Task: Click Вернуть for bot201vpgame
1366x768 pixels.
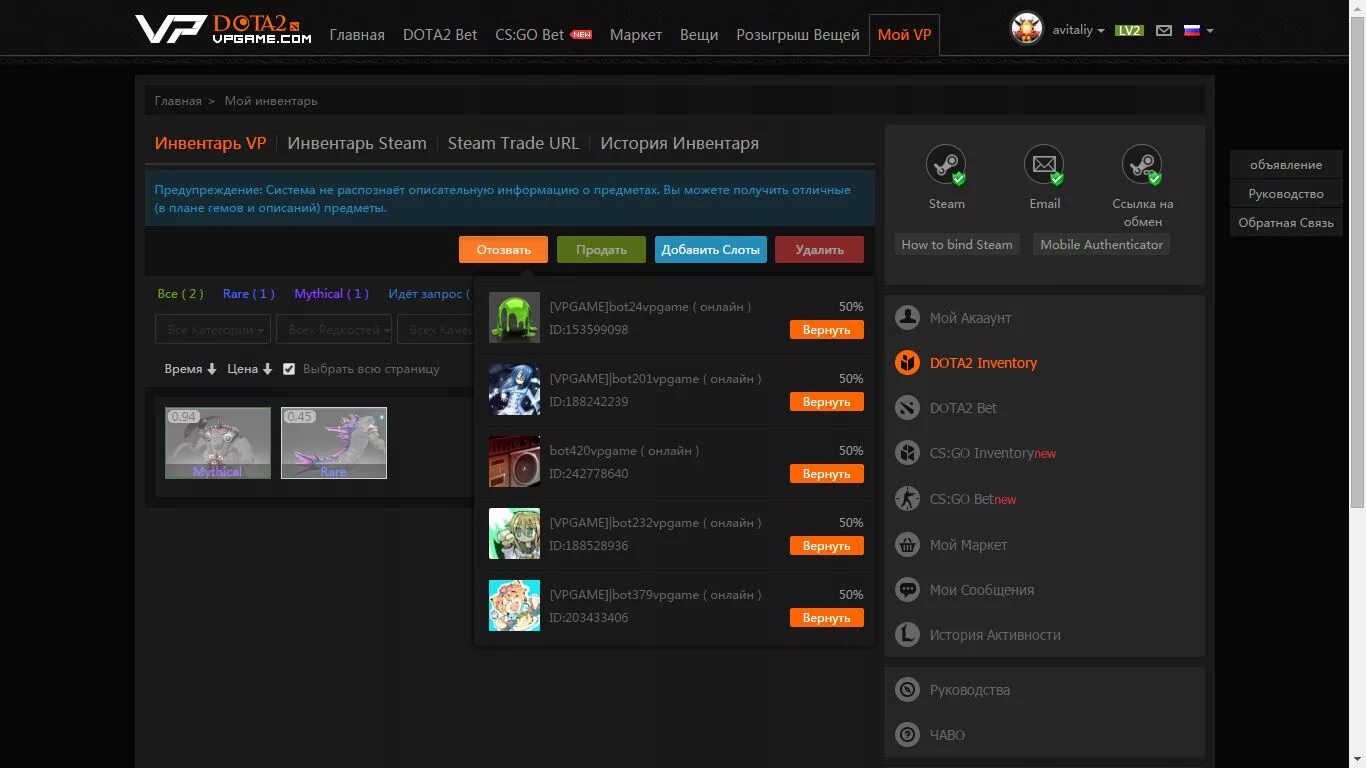Action: tap(826, 402)
